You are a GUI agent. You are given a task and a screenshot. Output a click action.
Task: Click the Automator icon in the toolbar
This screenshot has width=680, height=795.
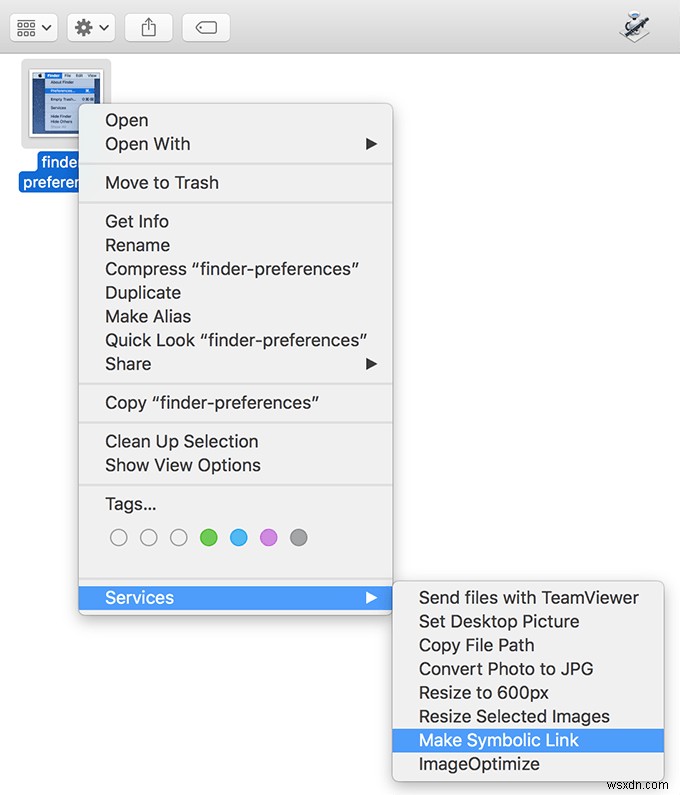coord(634,26)
